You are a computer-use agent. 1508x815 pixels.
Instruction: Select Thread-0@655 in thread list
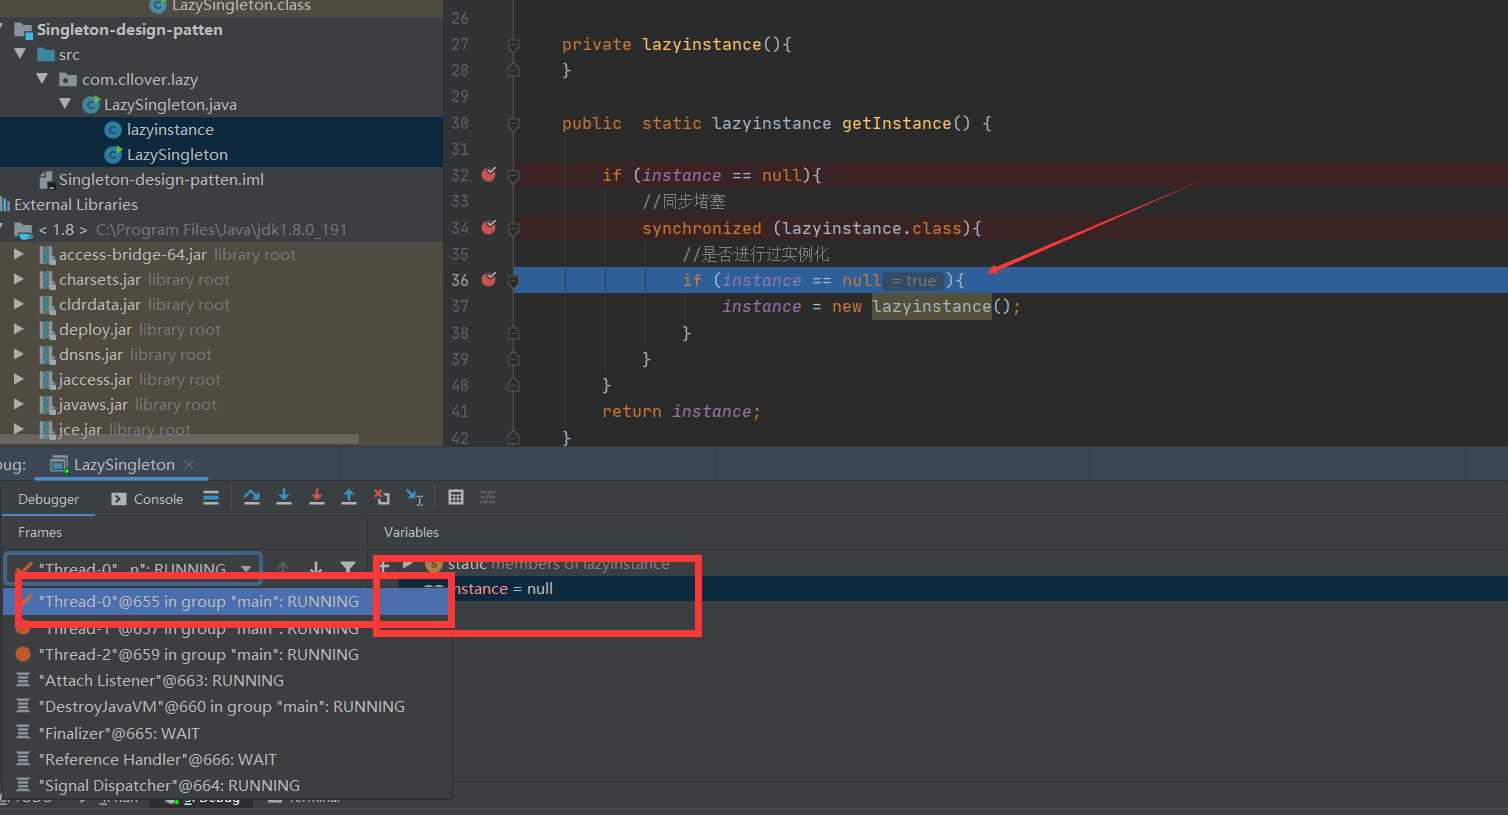point(226,601)
